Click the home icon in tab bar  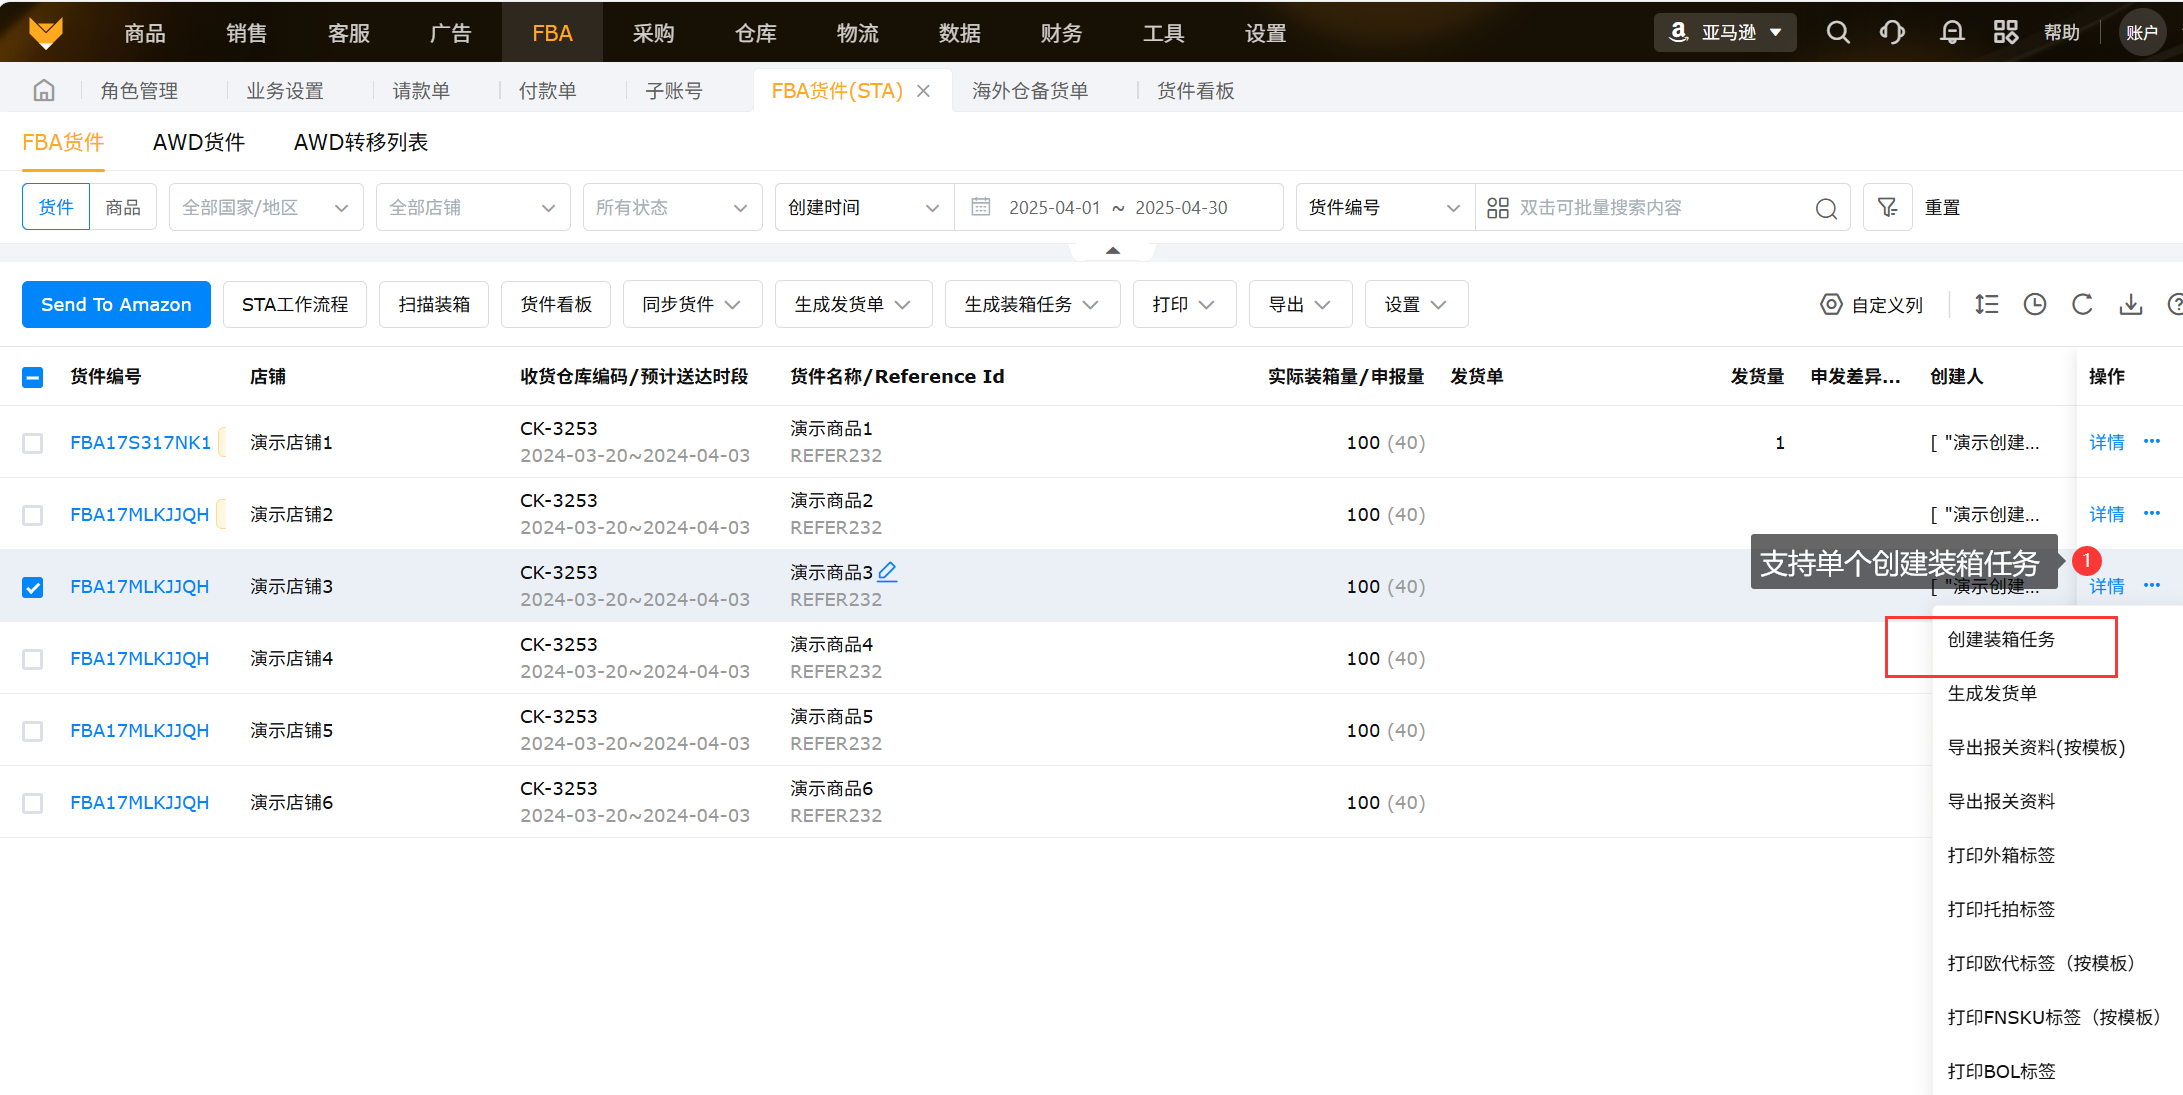point(44,91)
